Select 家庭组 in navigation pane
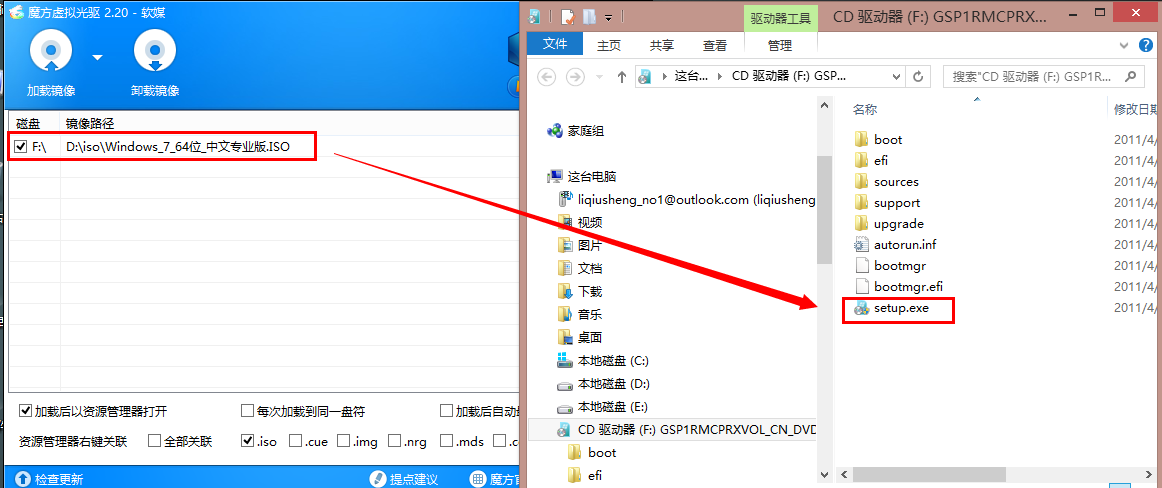Screen dimensions: 1162x488 click(576, 131)
